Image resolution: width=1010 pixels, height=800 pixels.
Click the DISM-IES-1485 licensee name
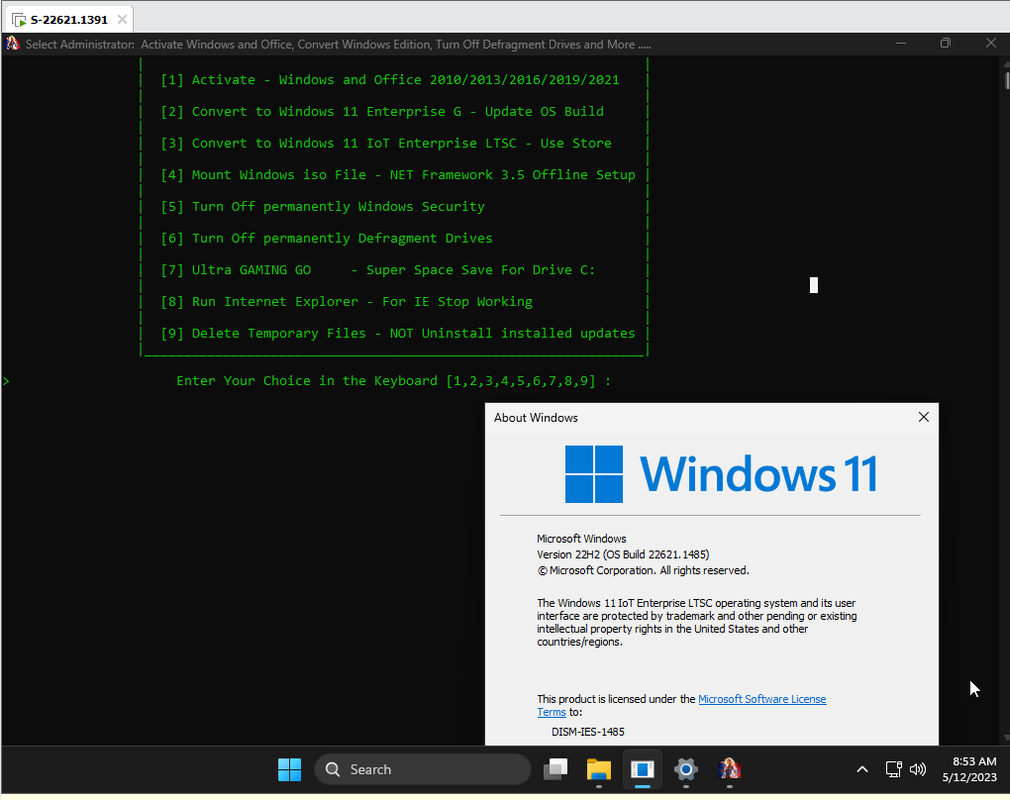coord(587,732)
